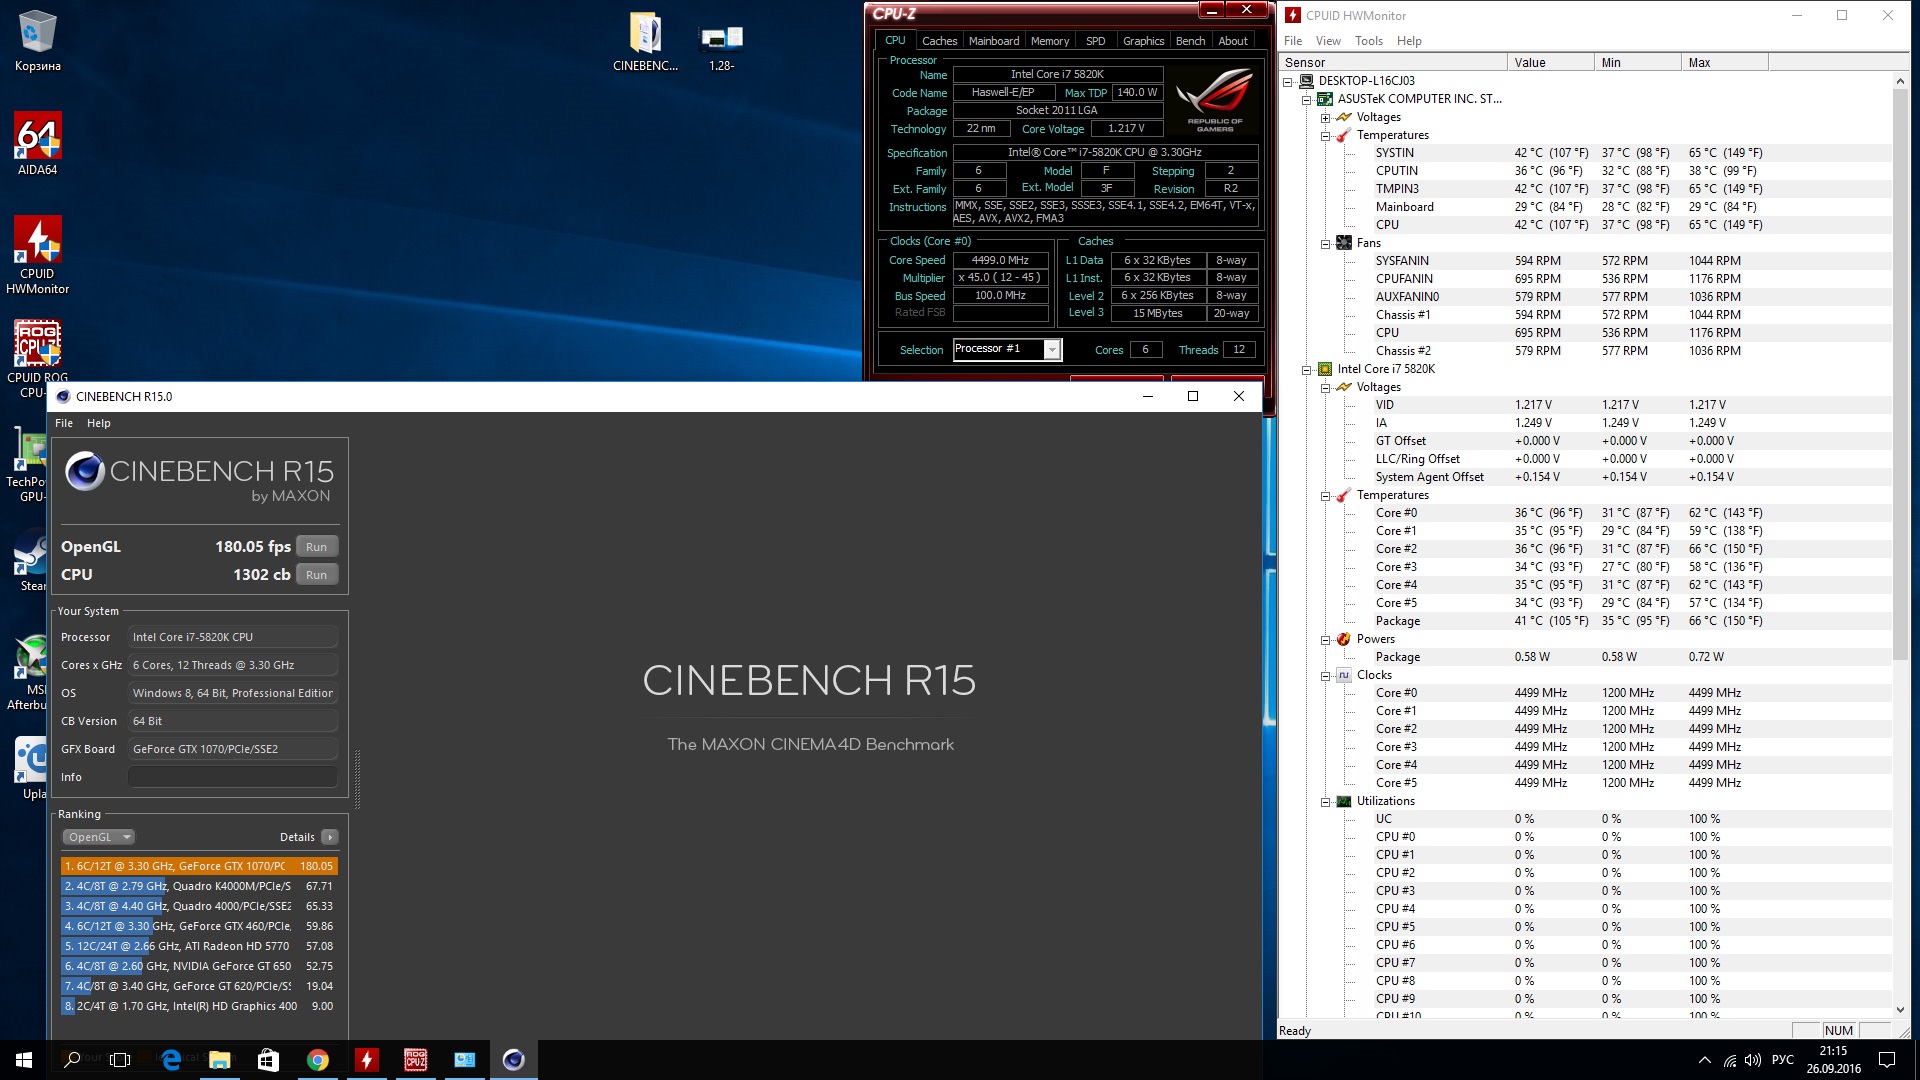Run the OpenGL benchmark
Screen dimensions: 1920x1080
pyautogui.click(x=316, y=547)
